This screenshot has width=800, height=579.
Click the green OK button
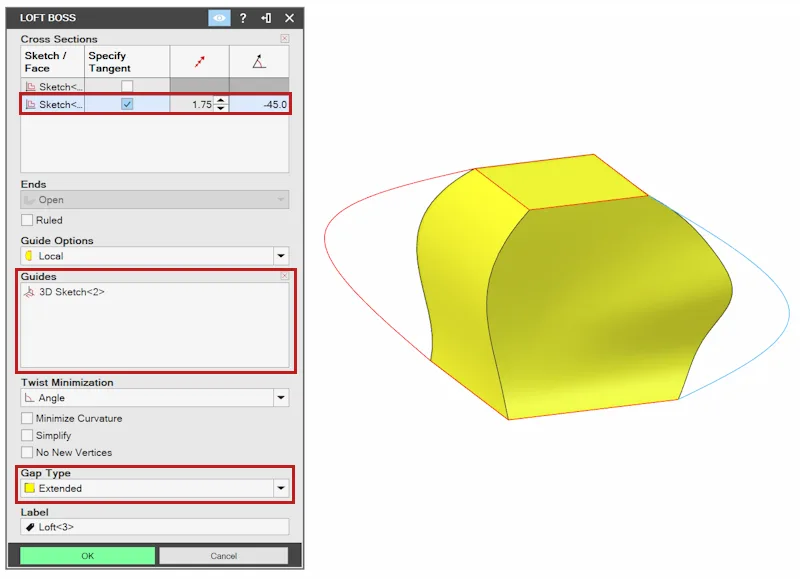(88, 556)
